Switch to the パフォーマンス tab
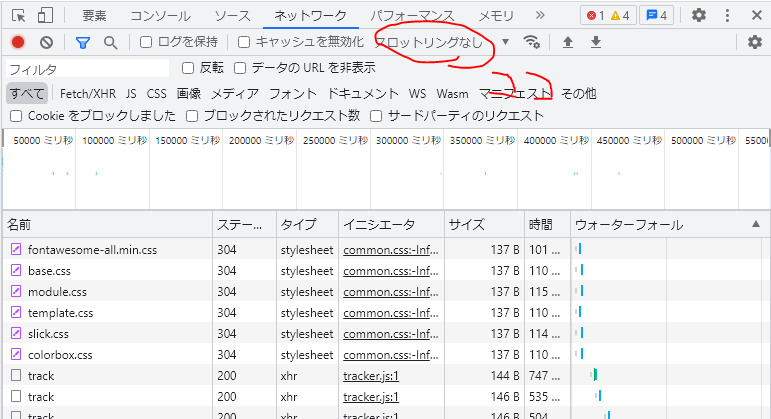771x419 pixels. point(411,15)
